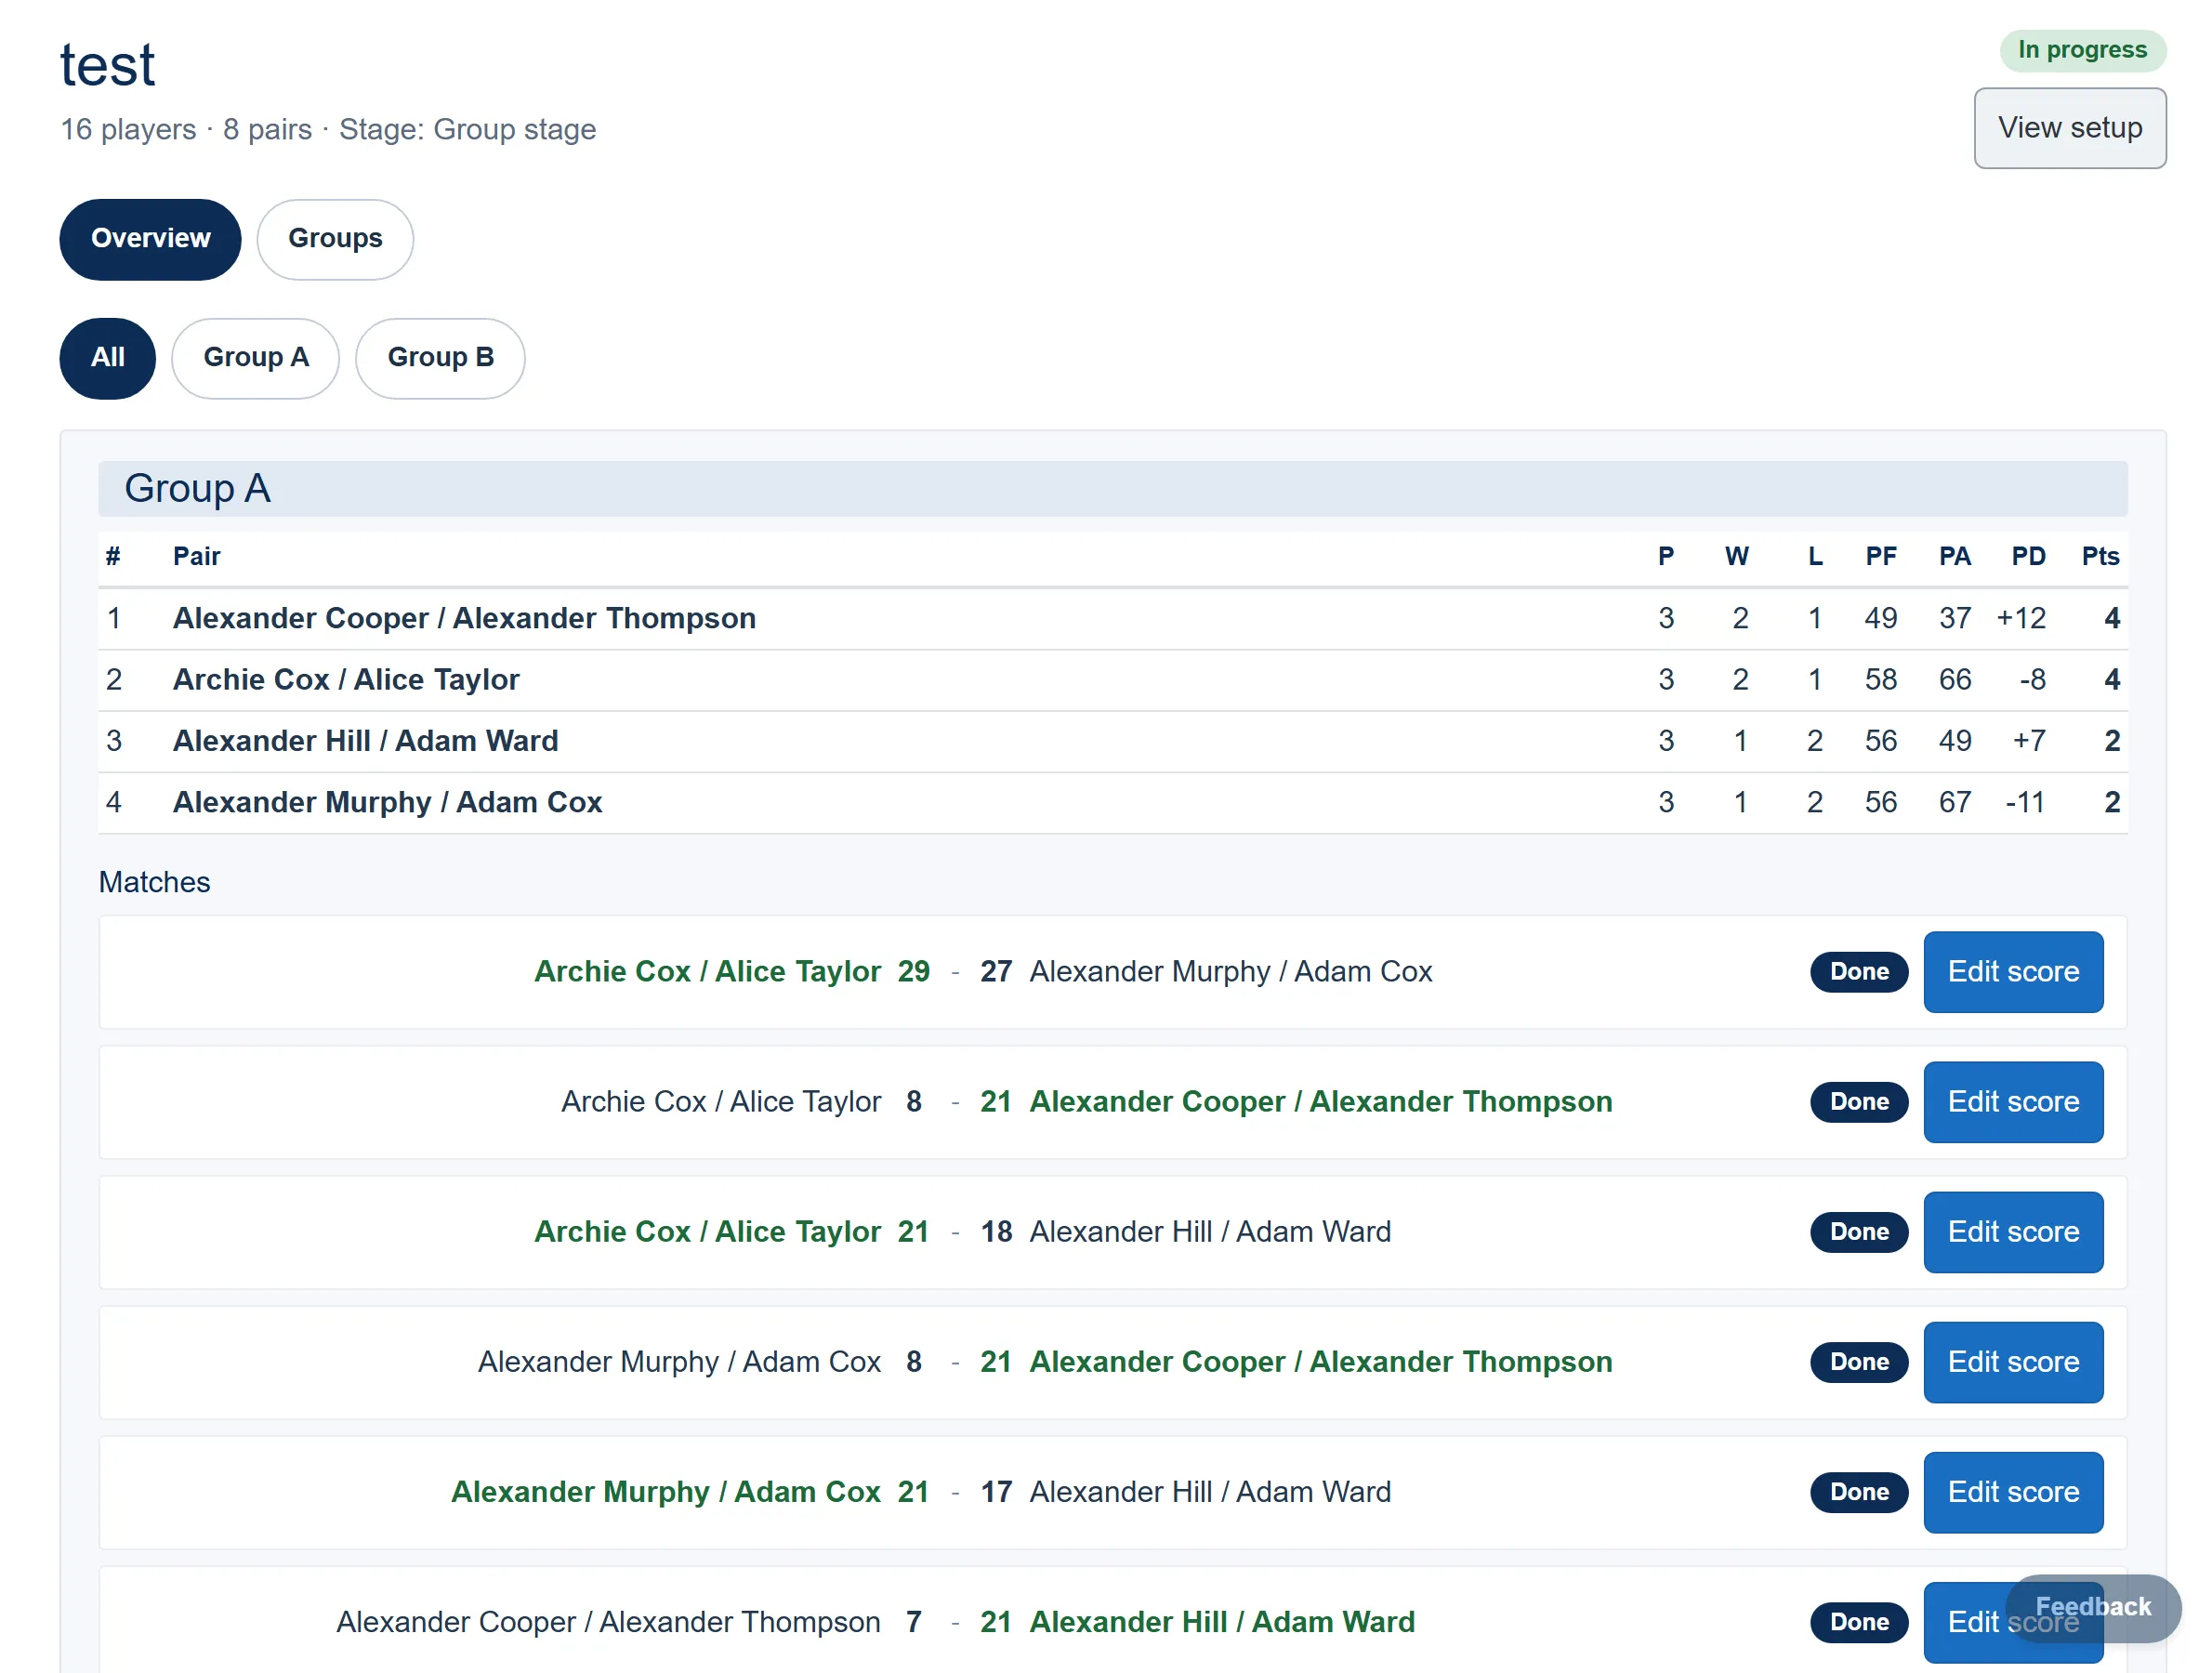This screenshot has height=1673, width=2212.
Task: Click the PD column header
Action: click(2028, 556)
